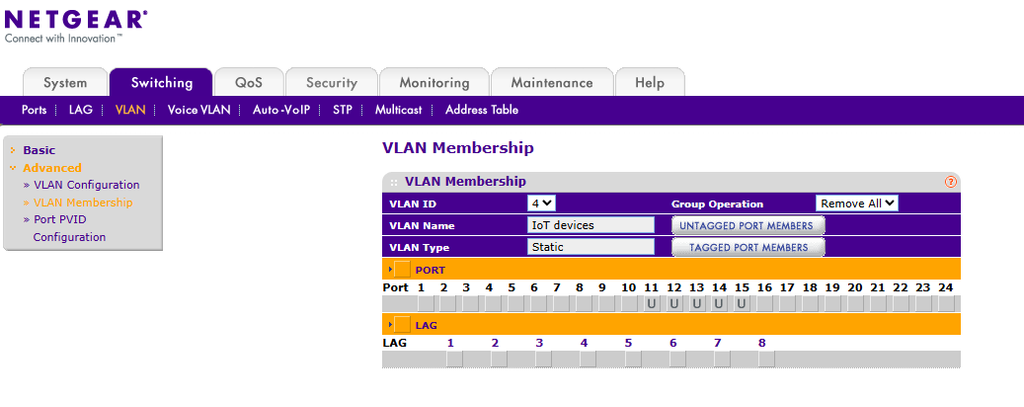
Task: Open the VLAN ID dropdown
Action: click(x=541, y=203)
